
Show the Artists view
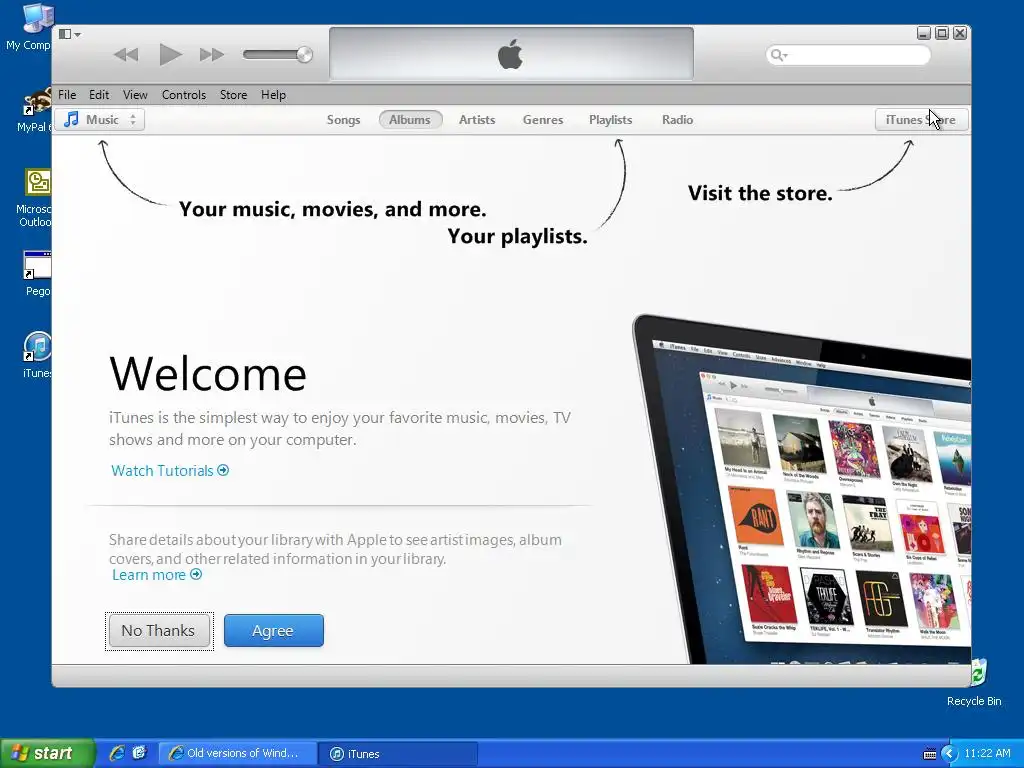tap(477, 120)
